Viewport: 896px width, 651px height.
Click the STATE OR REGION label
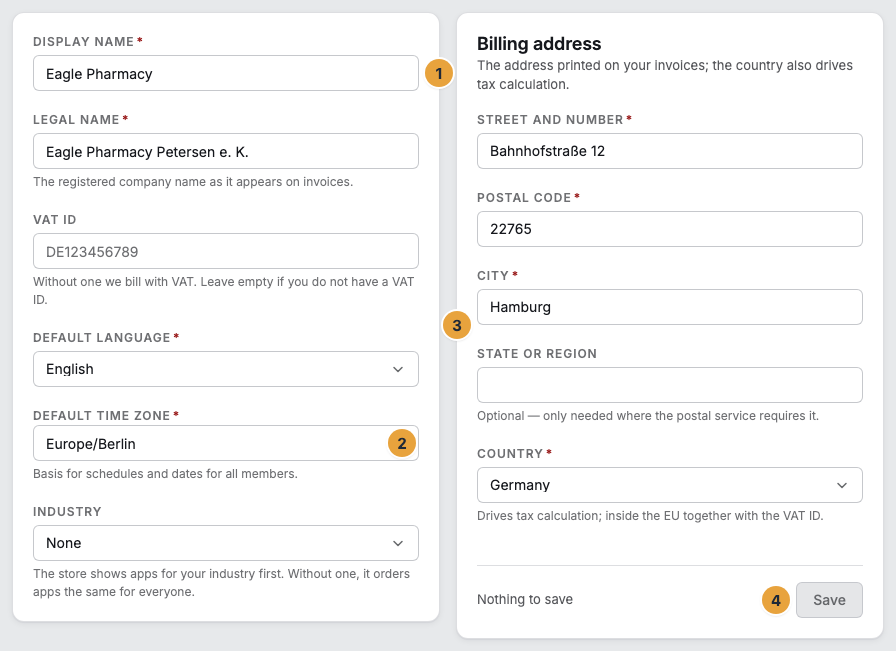(x=537, y=354)
